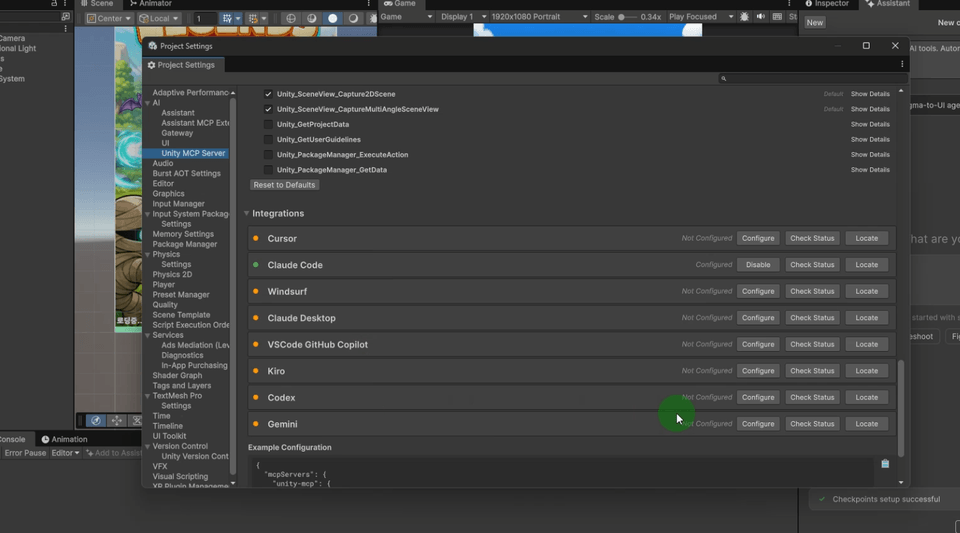Click the grid snap value field showing 1
960x533 pixels.
[205, 18]
